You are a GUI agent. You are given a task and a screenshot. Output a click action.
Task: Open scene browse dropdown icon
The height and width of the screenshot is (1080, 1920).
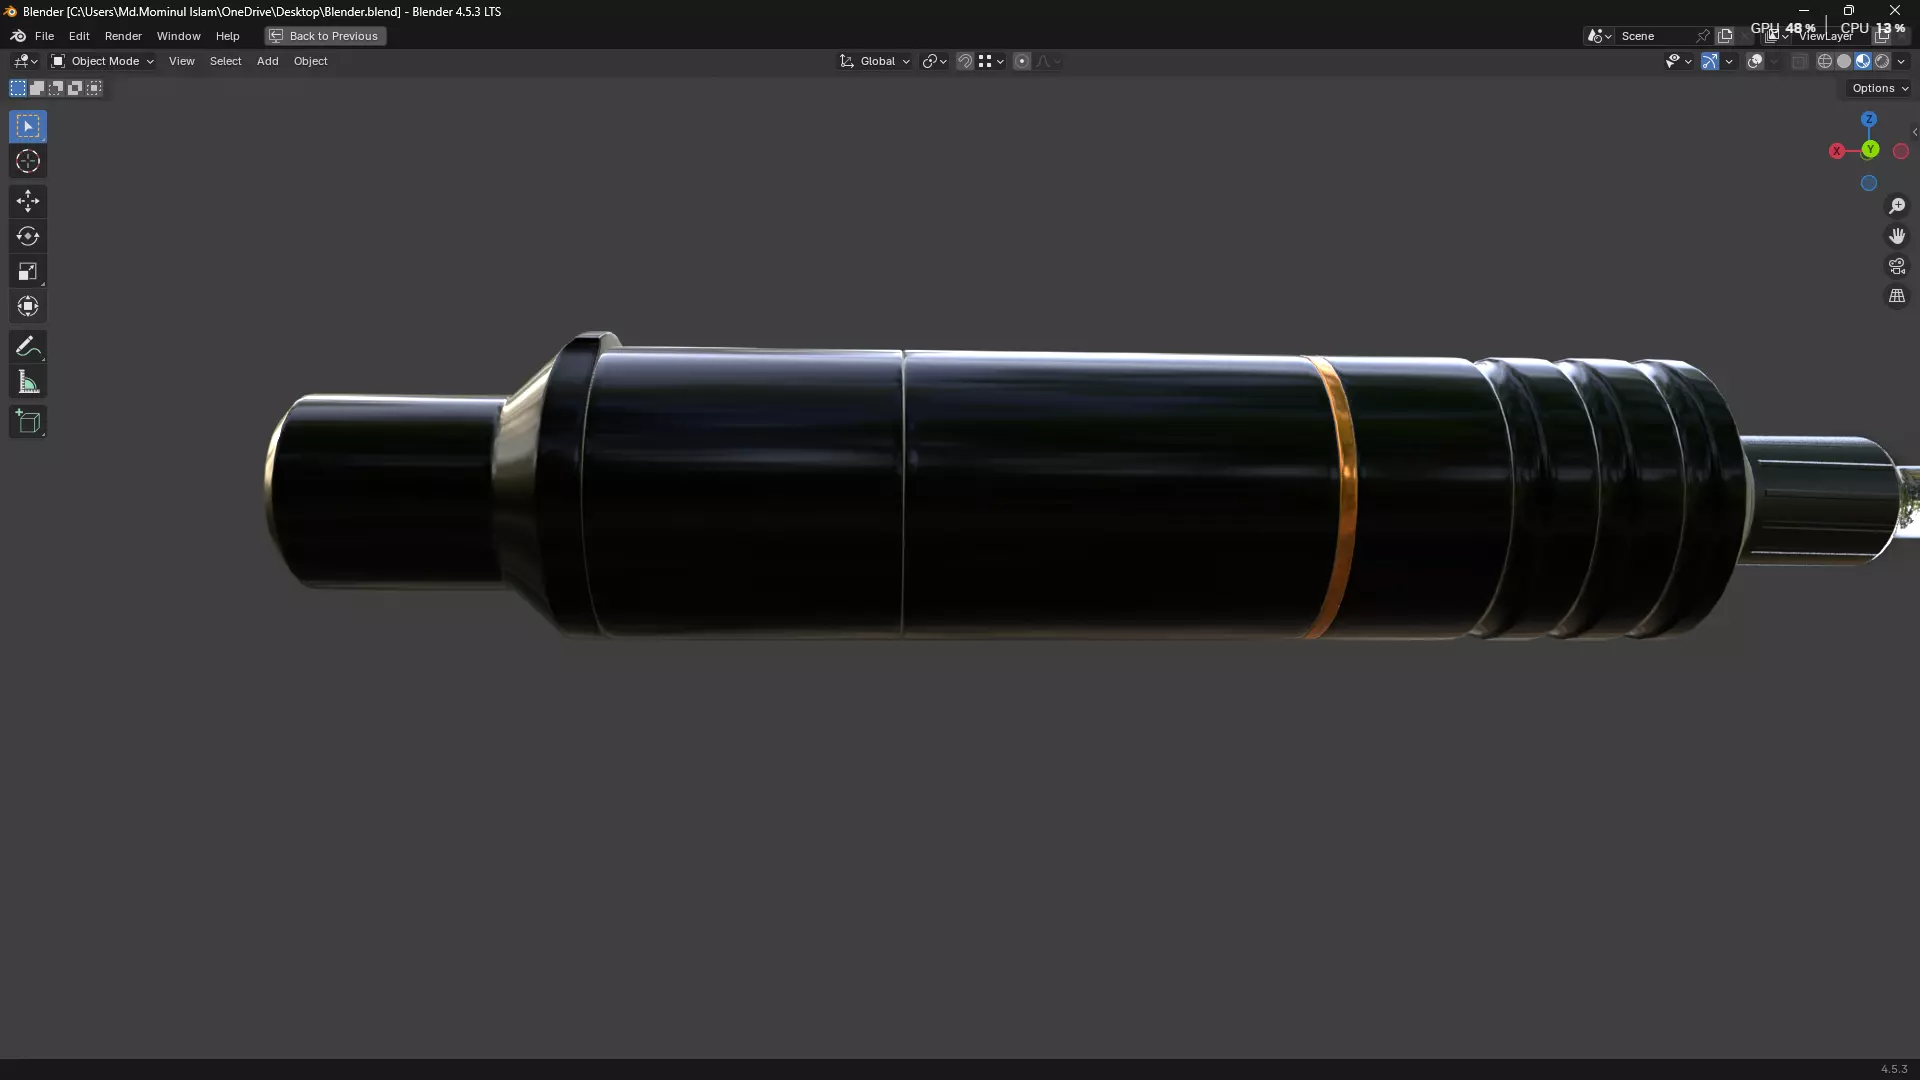pos(1599,36)
